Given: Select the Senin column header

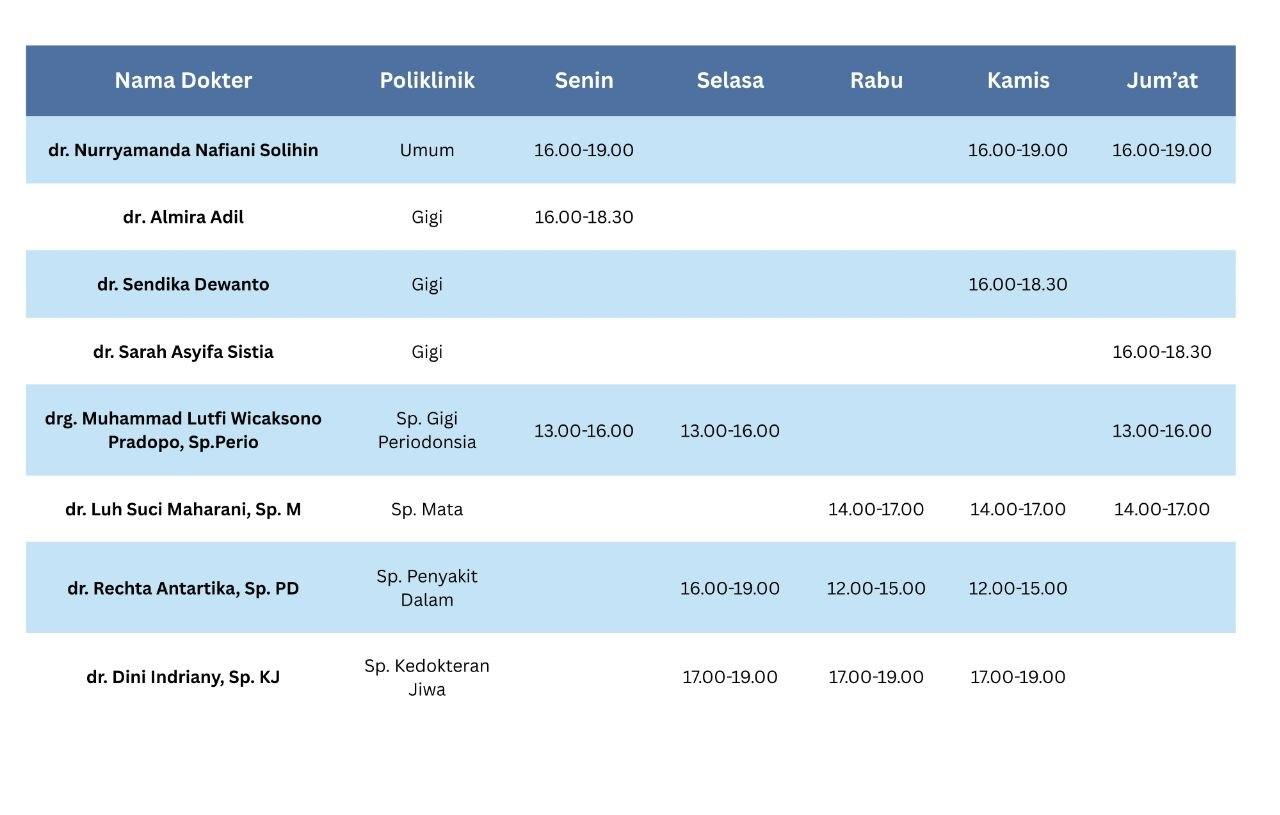Looking at the screenshot, I should [x=584, y=81].
